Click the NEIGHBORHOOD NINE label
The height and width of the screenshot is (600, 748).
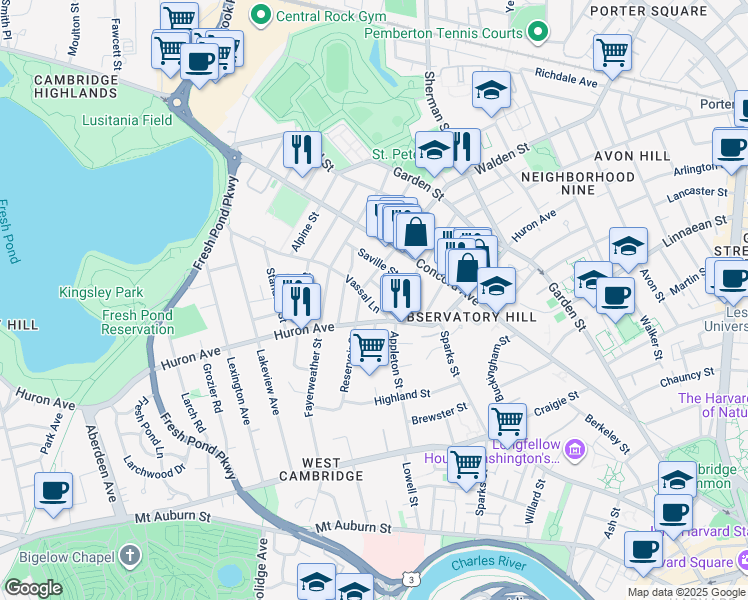pyautogui.click(x=578, y=184)
